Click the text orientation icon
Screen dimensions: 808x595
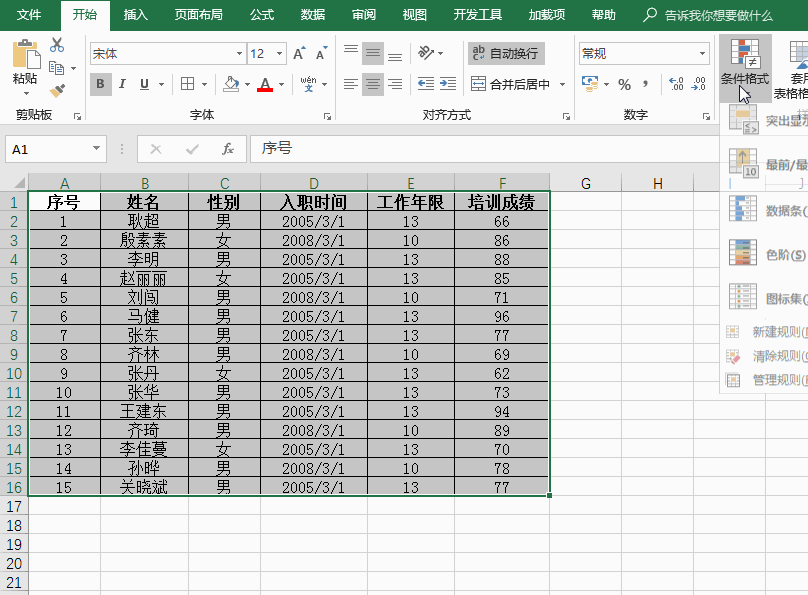pos(426,53)
